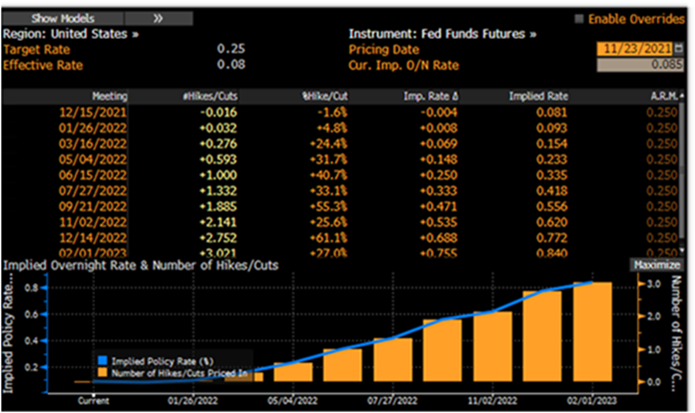Click the Cur. Imp. O/N Rate field
This screenshot has width=695, height=413.
(638, 65)
